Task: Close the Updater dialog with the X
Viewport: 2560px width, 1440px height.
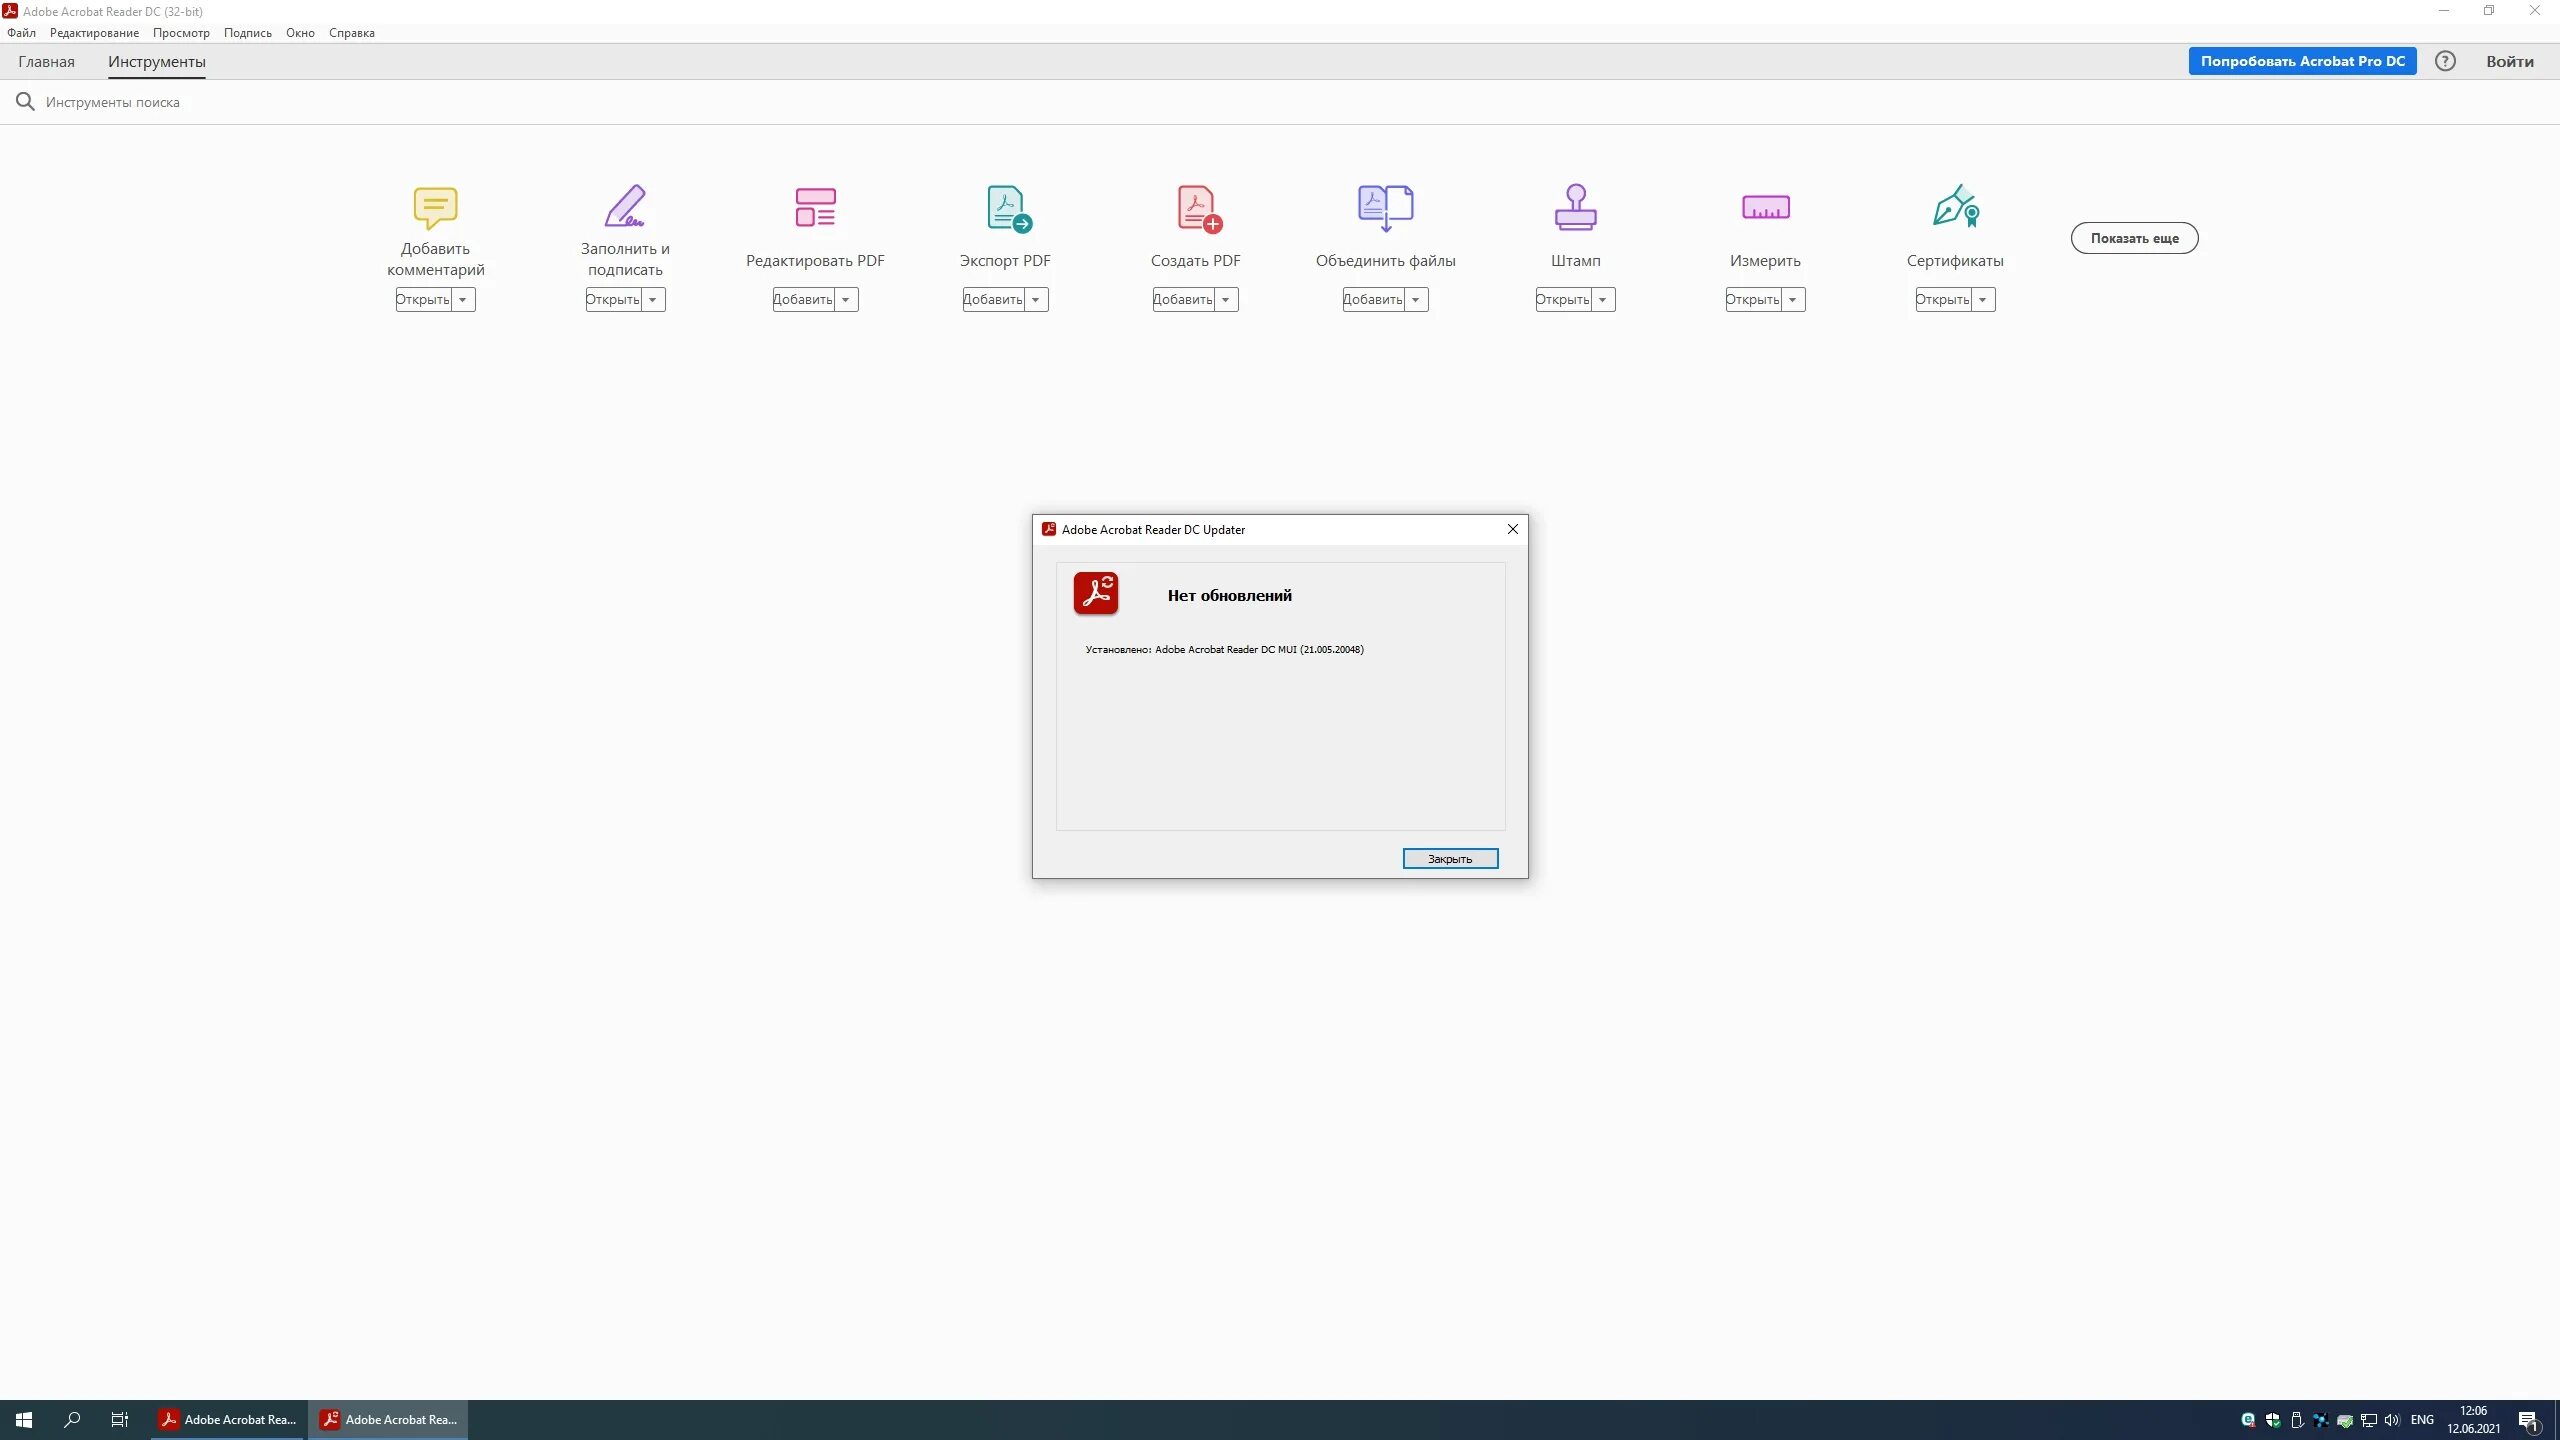Action: coord(1513,529)
